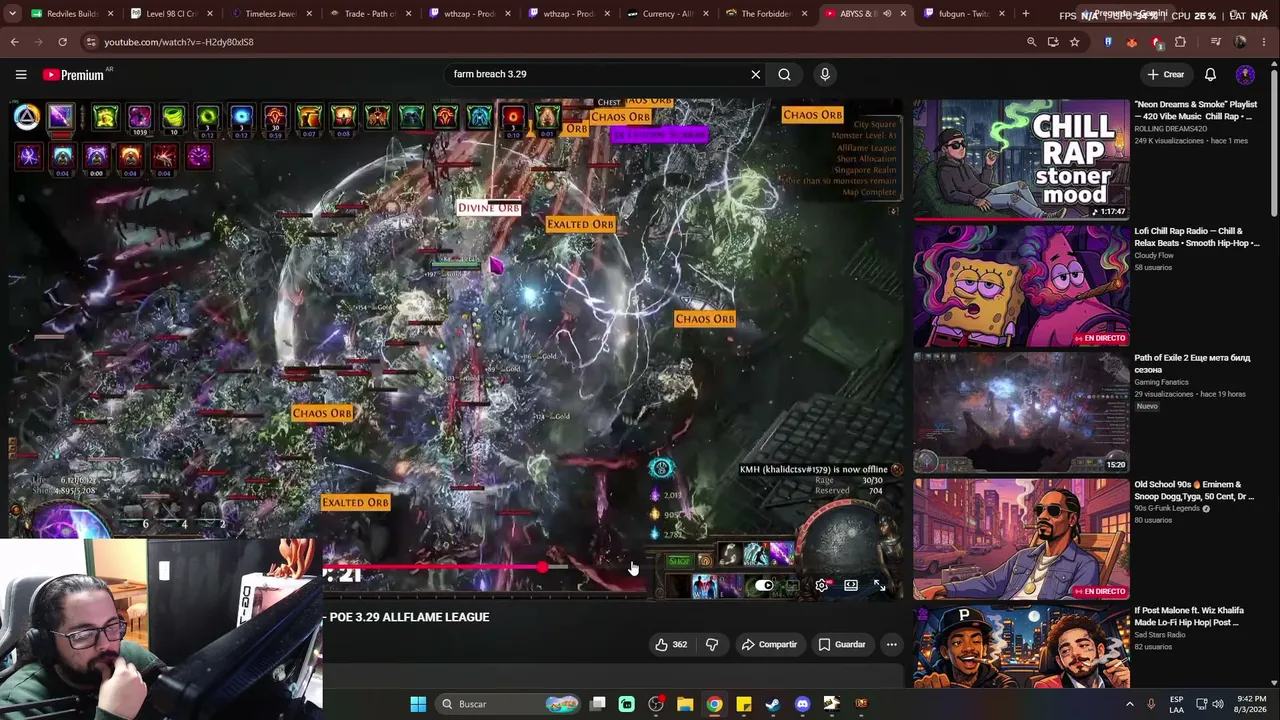Screen dimensions: 1280x720
Task: Go back in browser history
Action: coord(14,42)
